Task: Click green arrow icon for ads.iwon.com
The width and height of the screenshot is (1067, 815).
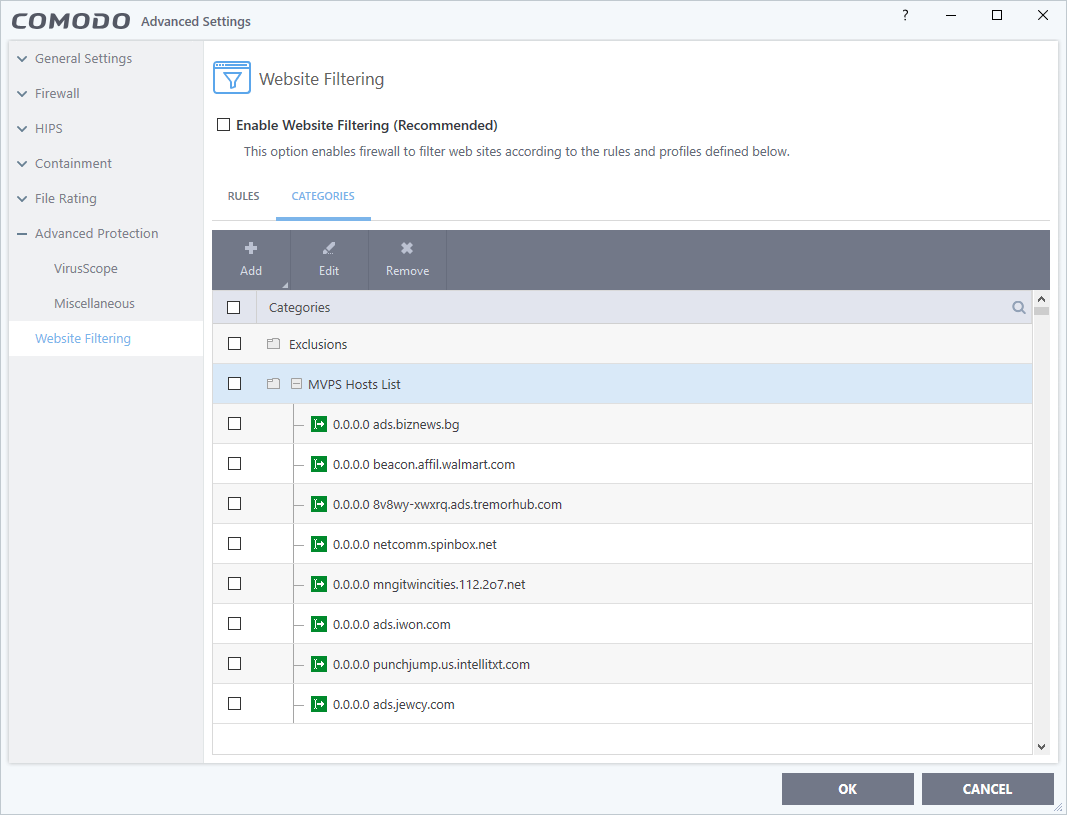Action: click(x=319, y=624)
